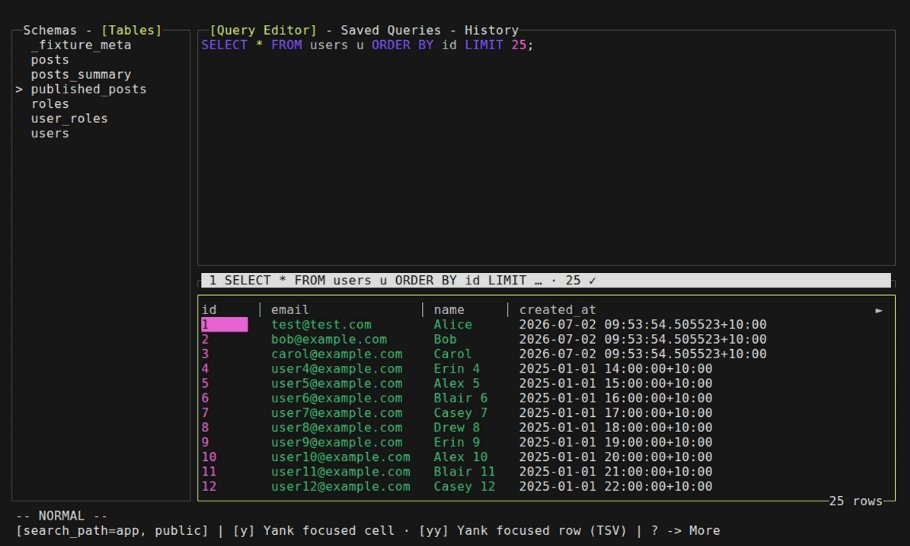Viewport: 910px width, 546px height.
Task: Click the name column header
Action: click(449, 310)
